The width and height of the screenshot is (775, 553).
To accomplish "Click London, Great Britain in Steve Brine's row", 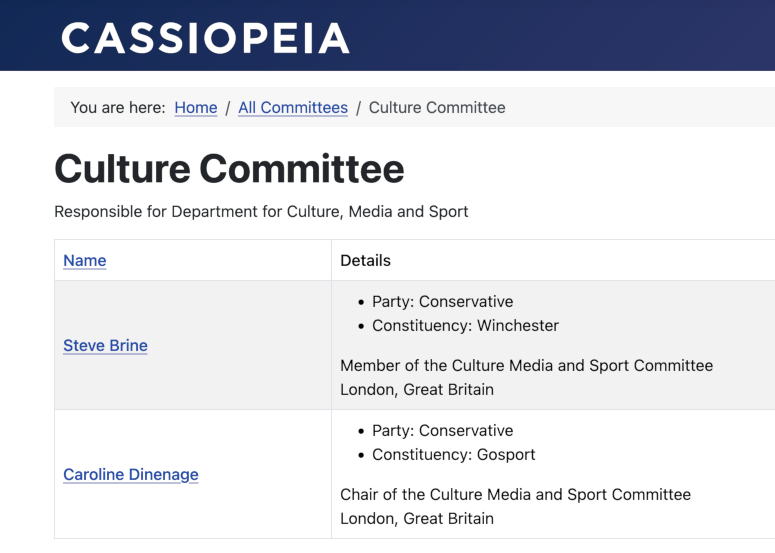I will point(417,390).
